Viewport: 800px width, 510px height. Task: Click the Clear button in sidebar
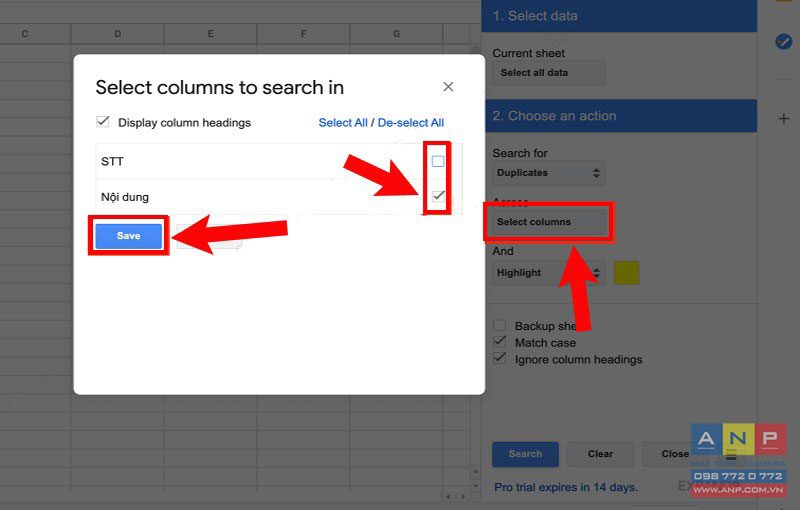600,454
